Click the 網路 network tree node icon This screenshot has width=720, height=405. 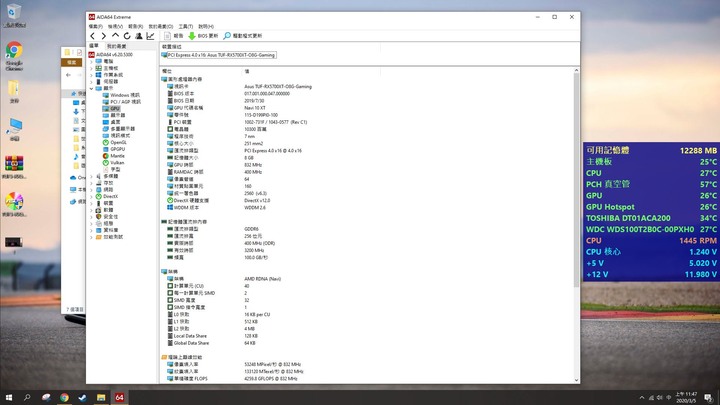(98, 190)
